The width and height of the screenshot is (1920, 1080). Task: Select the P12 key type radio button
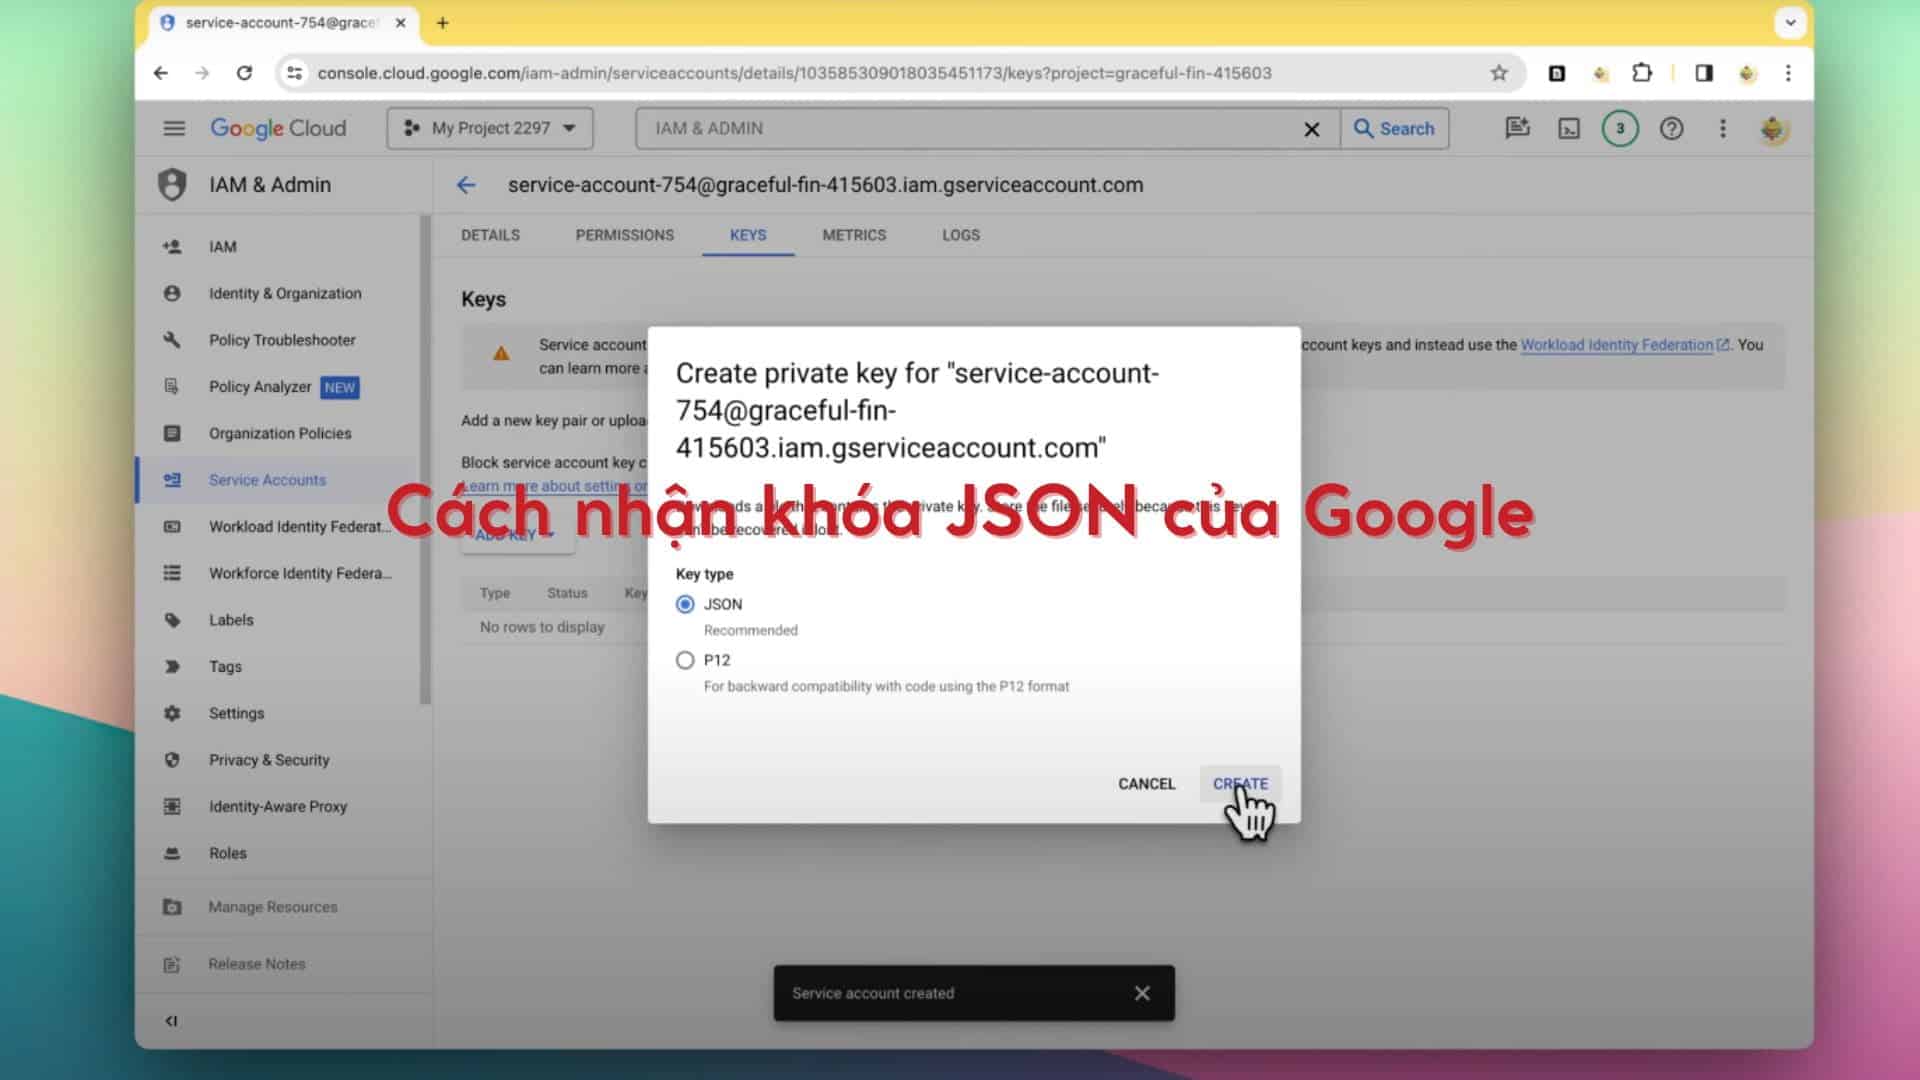685,660
